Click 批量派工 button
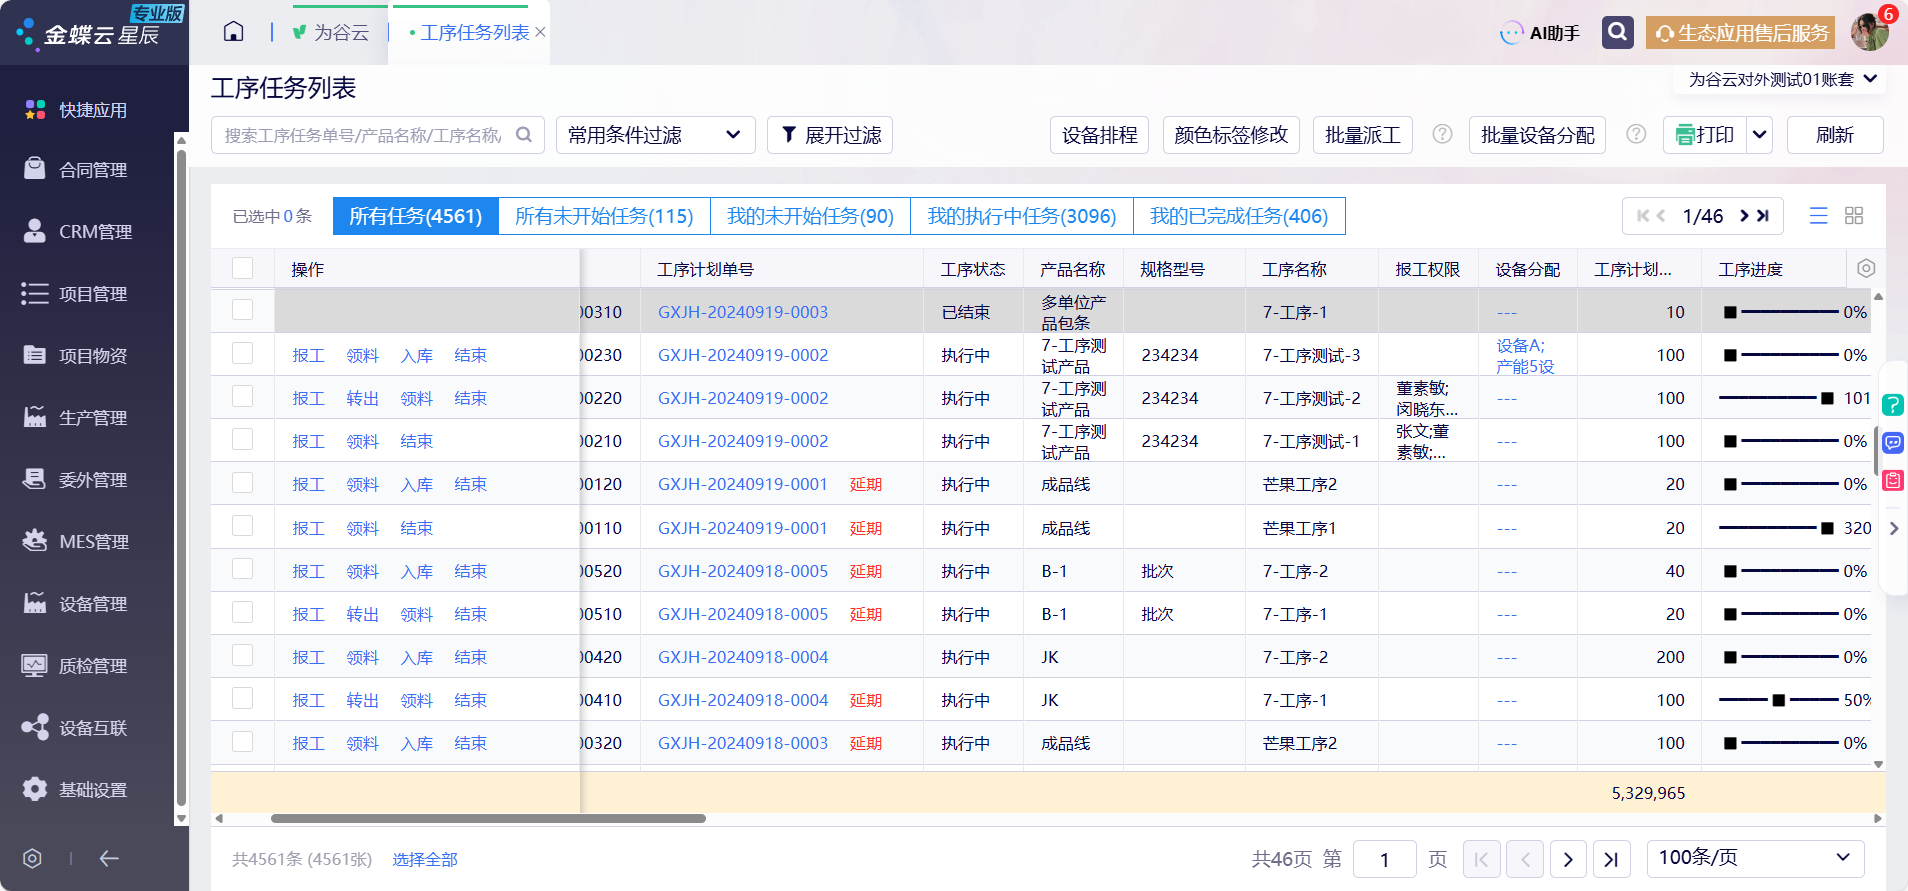This screenshot has height=891, width=1908. (x=1362, y=135)
